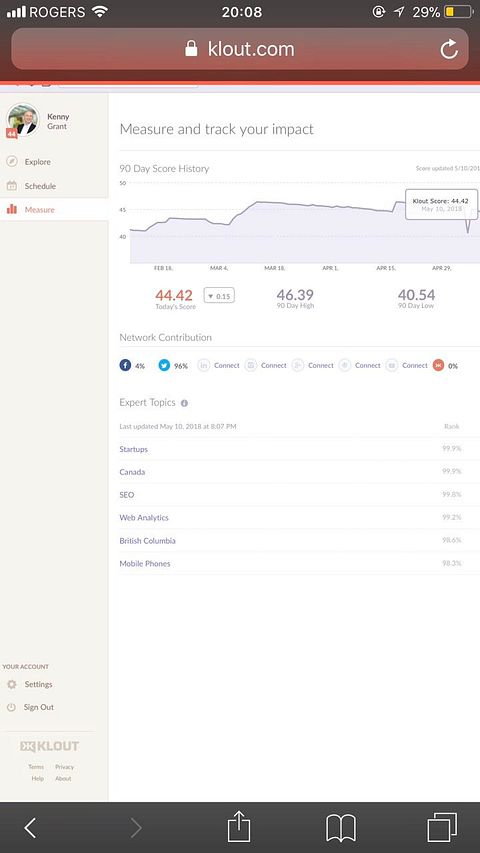This screenshot has width=480, height=853.
Task: Click the Connect link beside LinkedIn icon
Action: tap(227, 366)
